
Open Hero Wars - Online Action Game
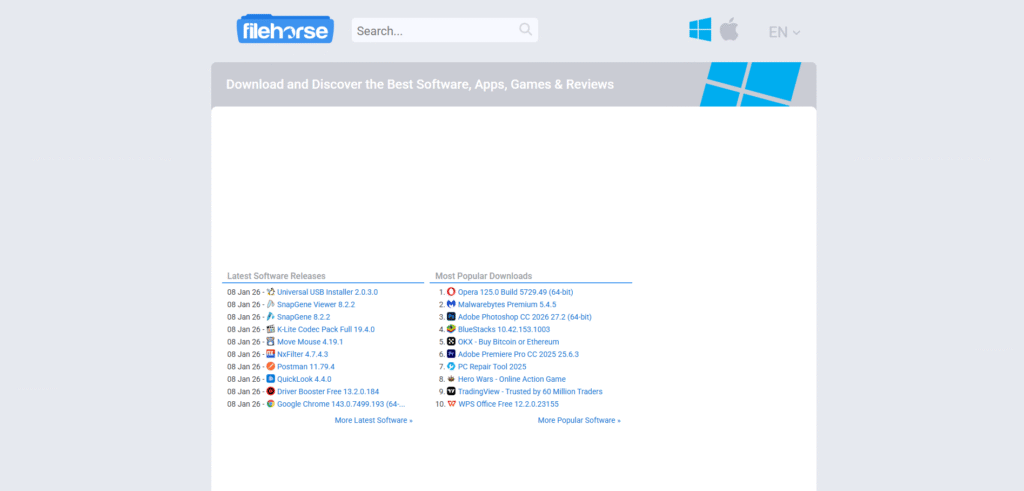pyautogui.click(x=511, y=379)
